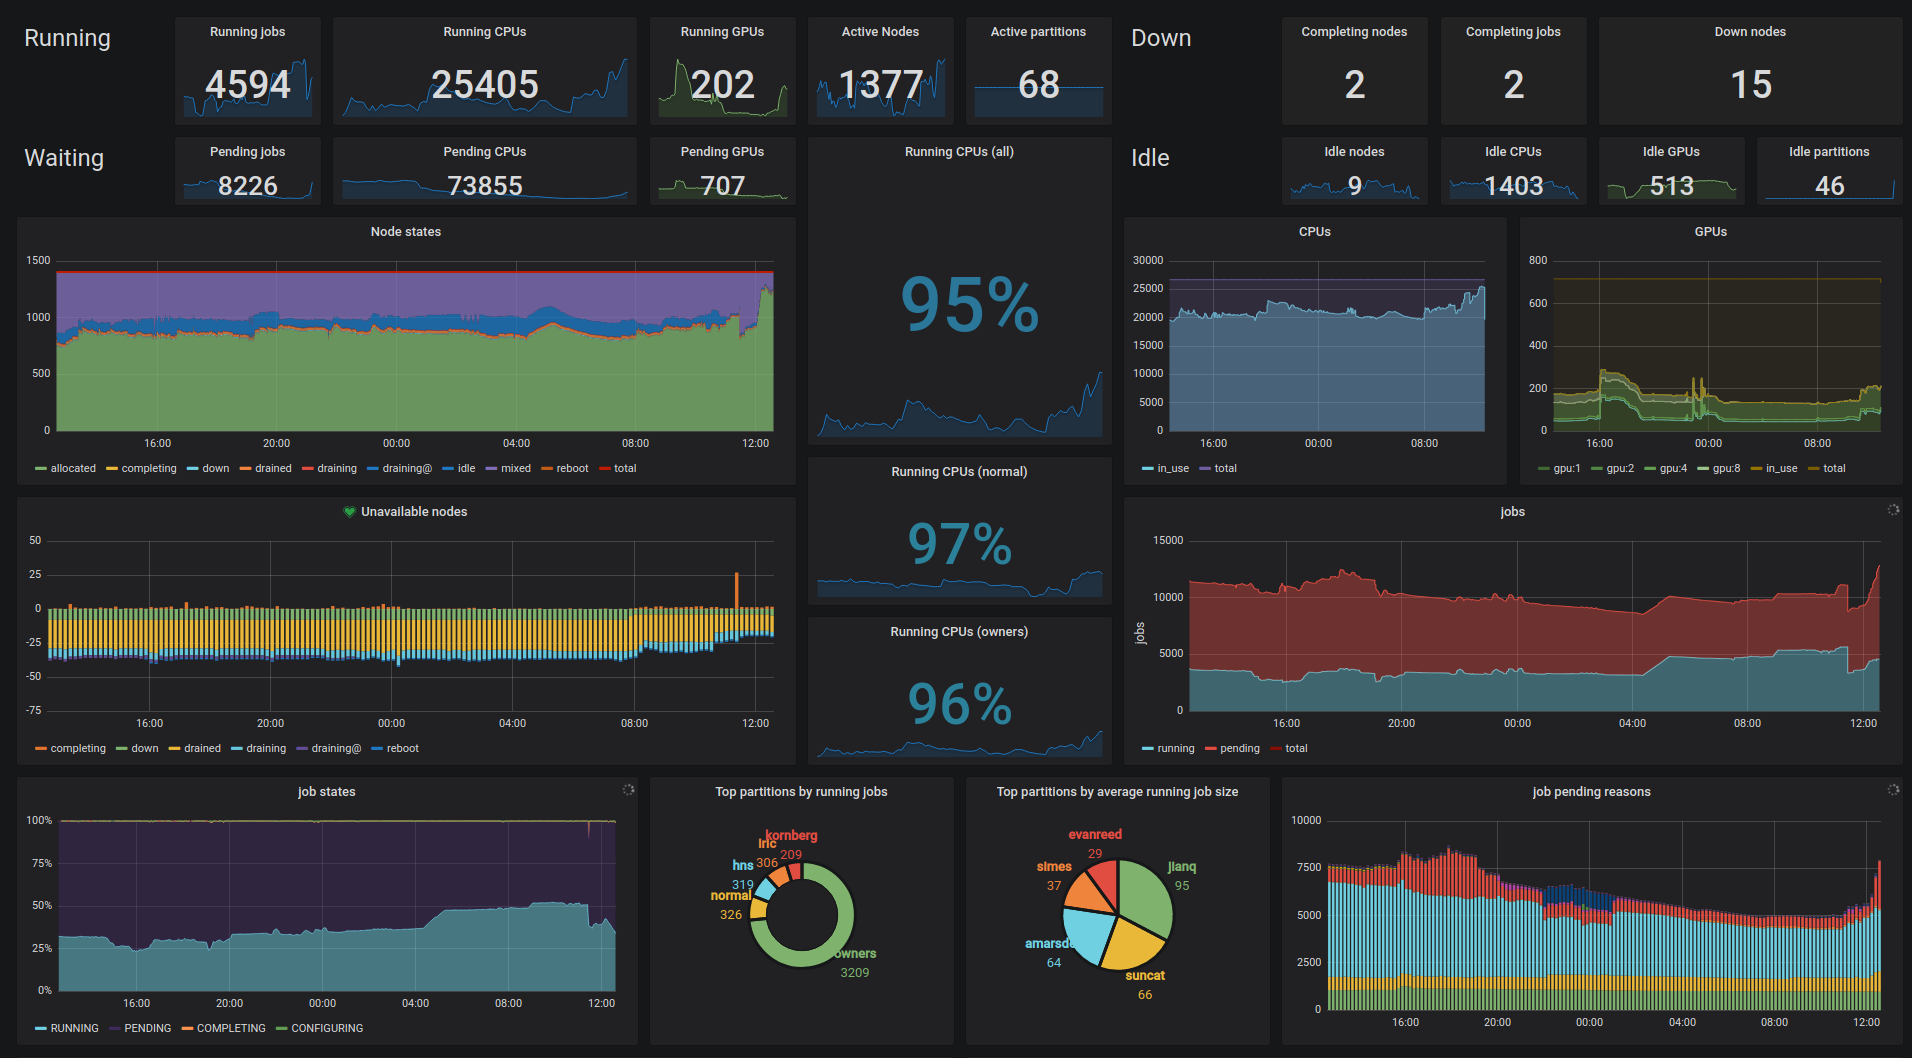Click the jianq label in the pie chart
The height and width of the screenshot is (1058, 1912).
coord(1182,867)
